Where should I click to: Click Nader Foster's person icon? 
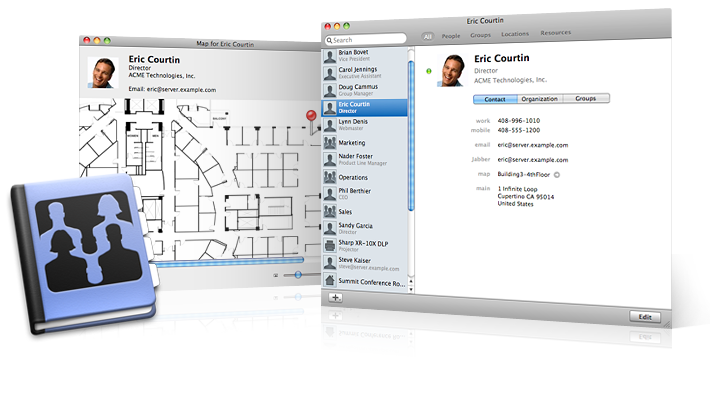click(330, 160)
